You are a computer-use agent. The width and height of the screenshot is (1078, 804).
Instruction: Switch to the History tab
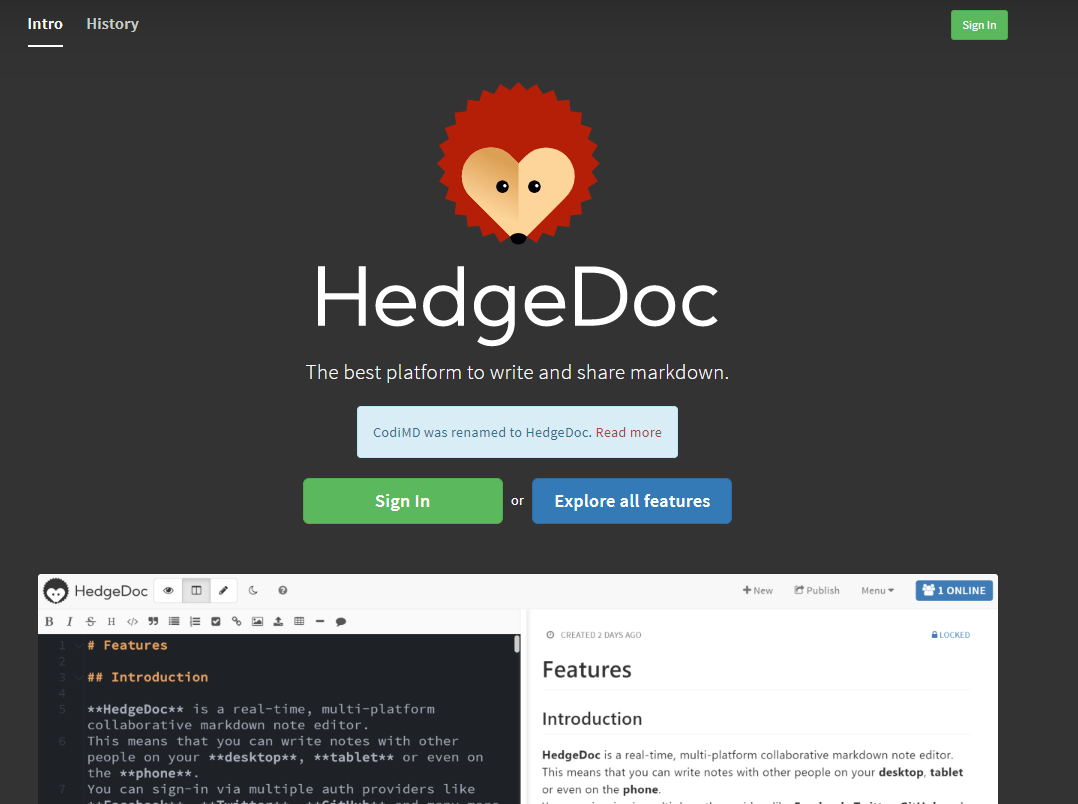(x=112, y=23)
